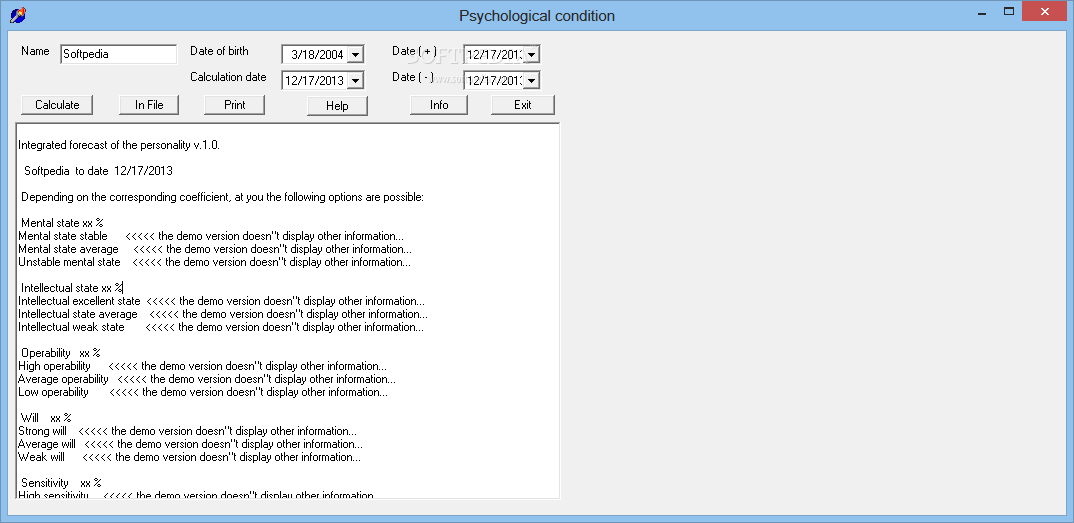Click the 'Depending on the corresponding coefficient' line
Viewport: 1074px width, 523px height.
223,197
